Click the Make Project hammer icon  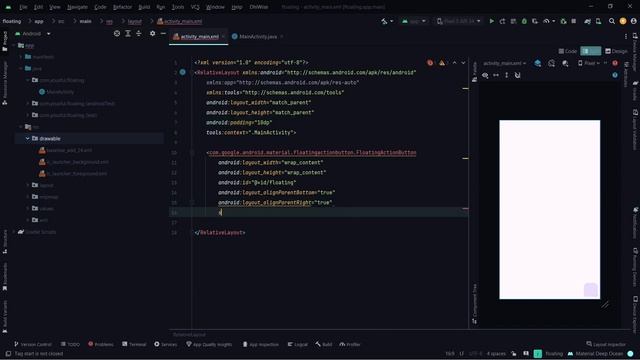(384, 21)
